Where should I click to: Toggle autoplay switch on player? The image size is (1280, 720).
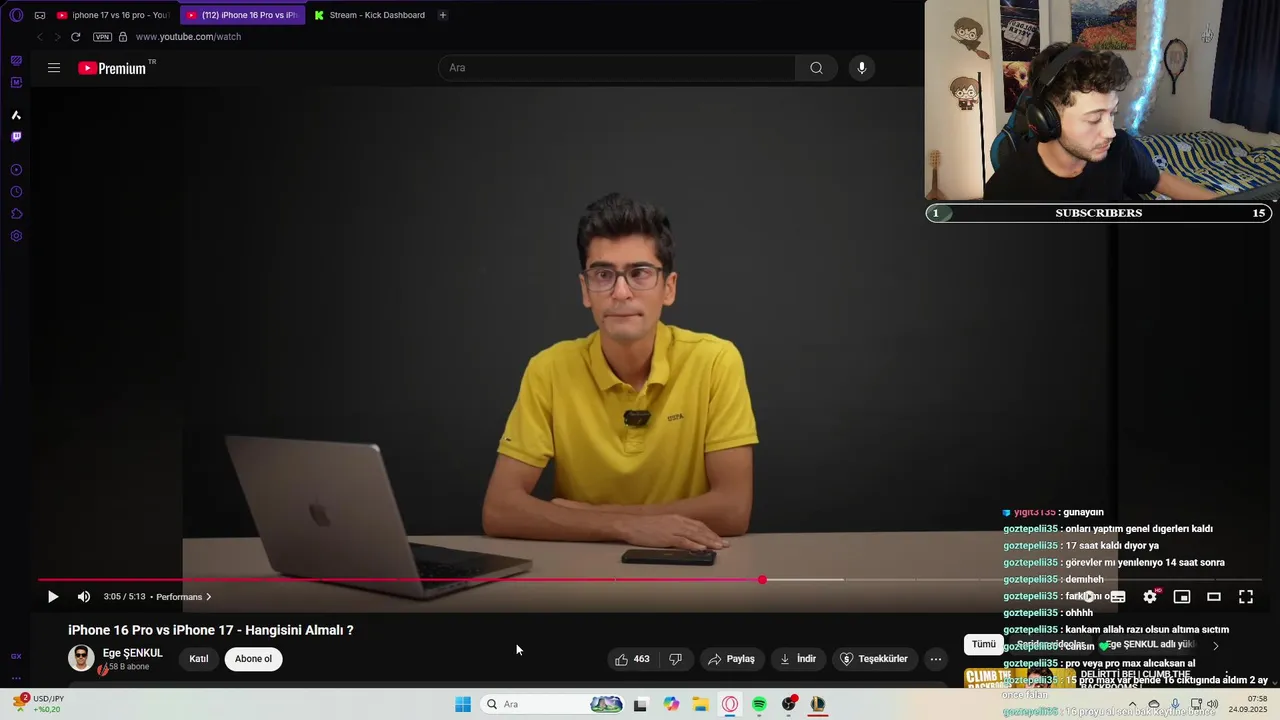pos(1088,597)
